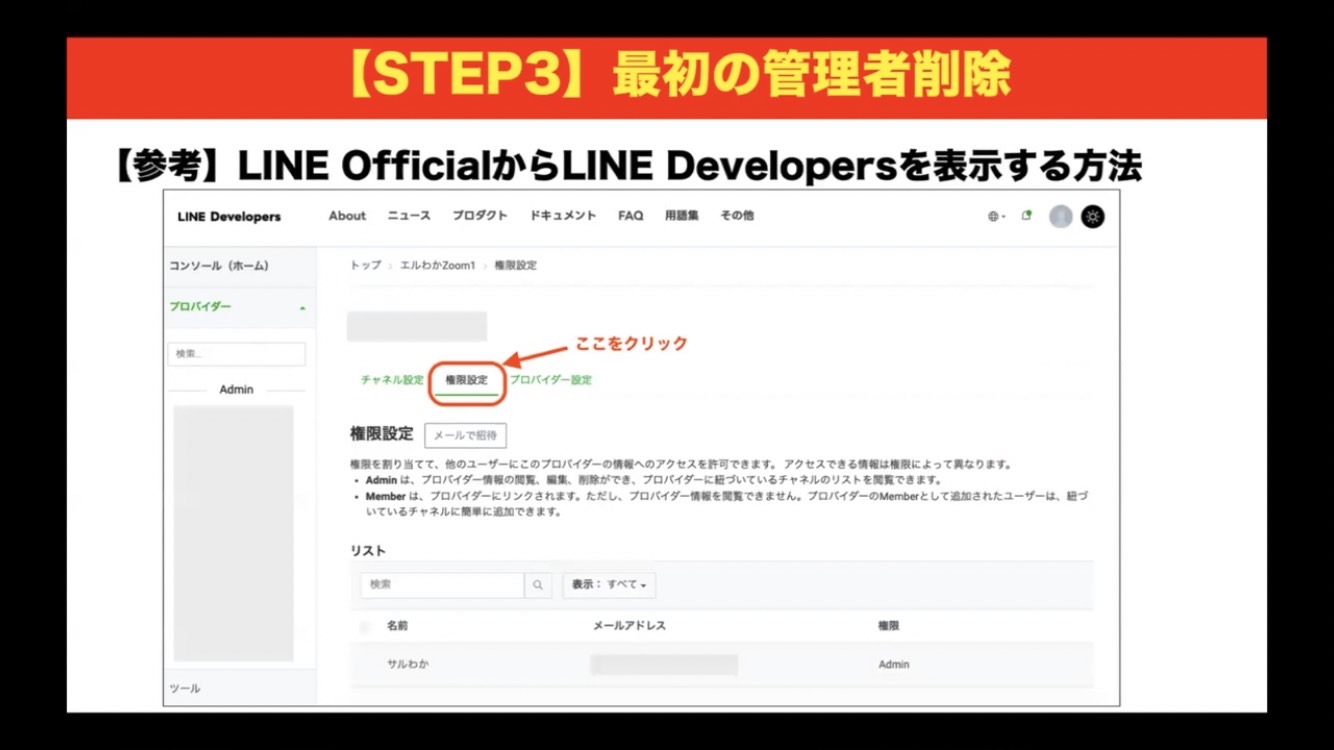Open the 表示：すべて filter dropdown
Viewport: 1334px width, 750px height.
(x=609, y=585)
